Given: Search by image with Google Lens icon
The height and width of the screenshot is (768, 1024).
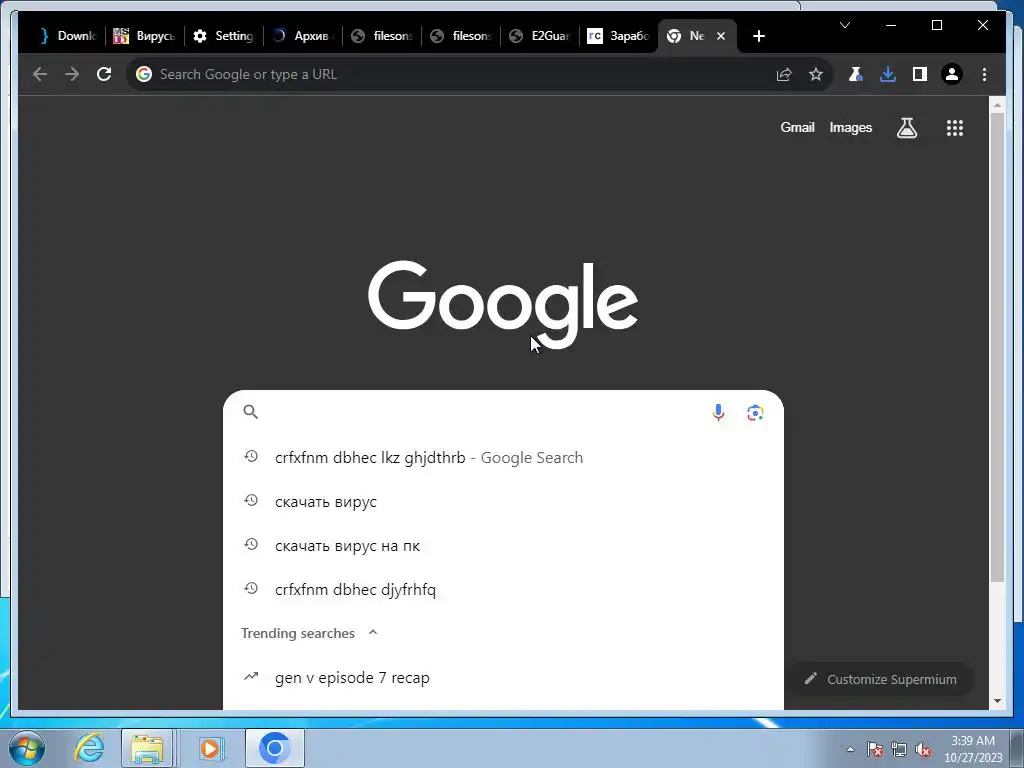Looking at the screenshot, I should [x=755, y=413].
